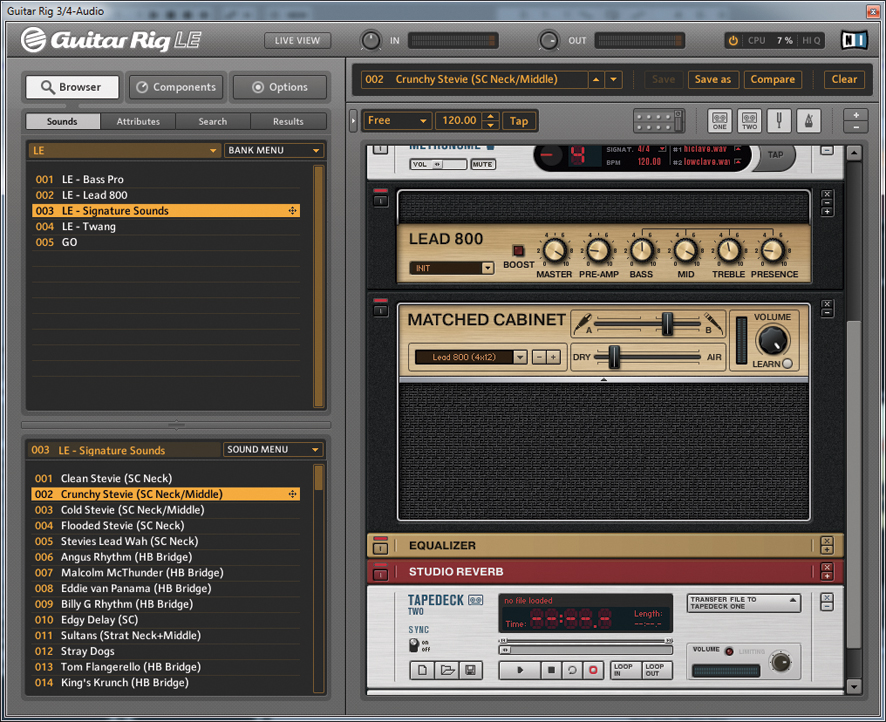Click the LIVE VIEW button

point(297,41)
